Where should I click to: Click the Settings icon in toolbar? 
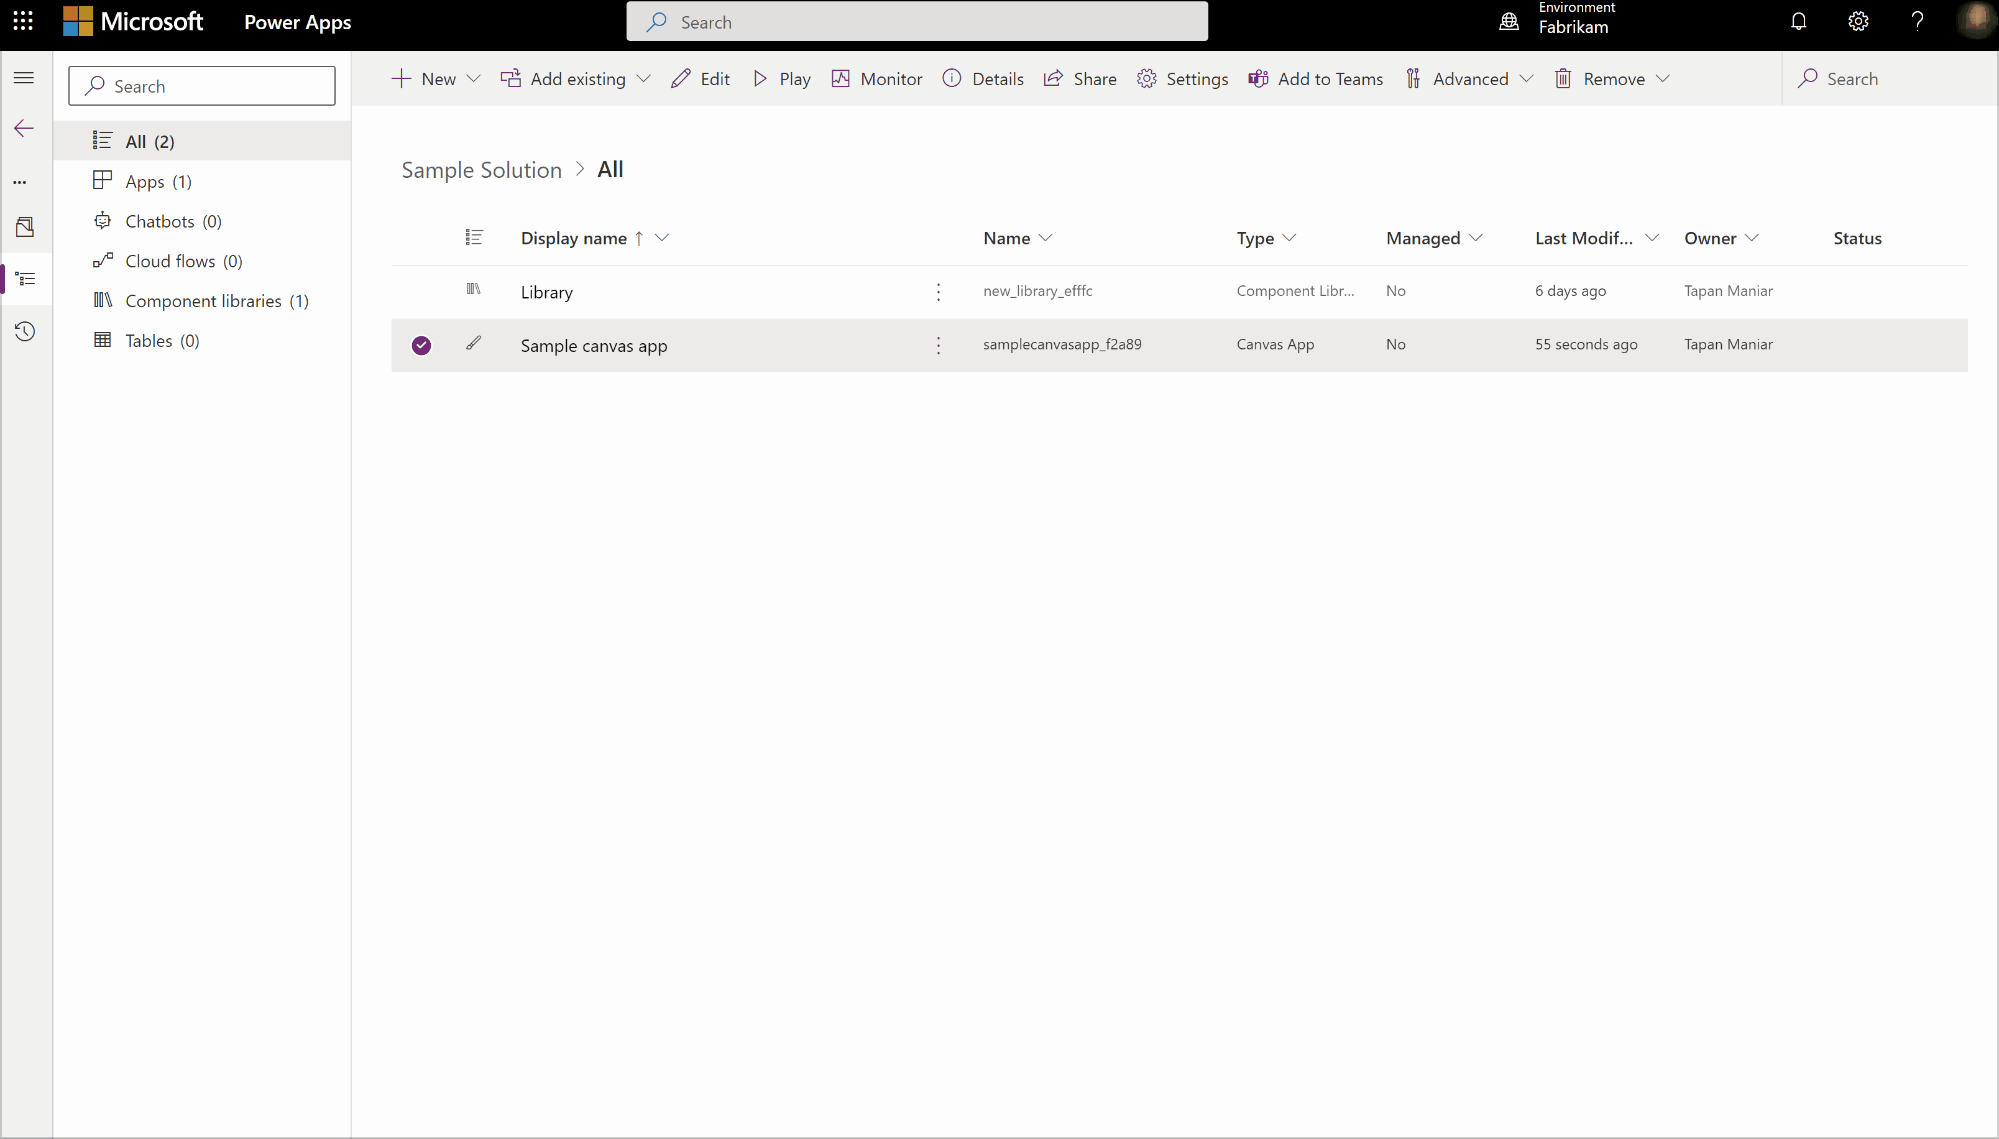[x=1146, y=78]
